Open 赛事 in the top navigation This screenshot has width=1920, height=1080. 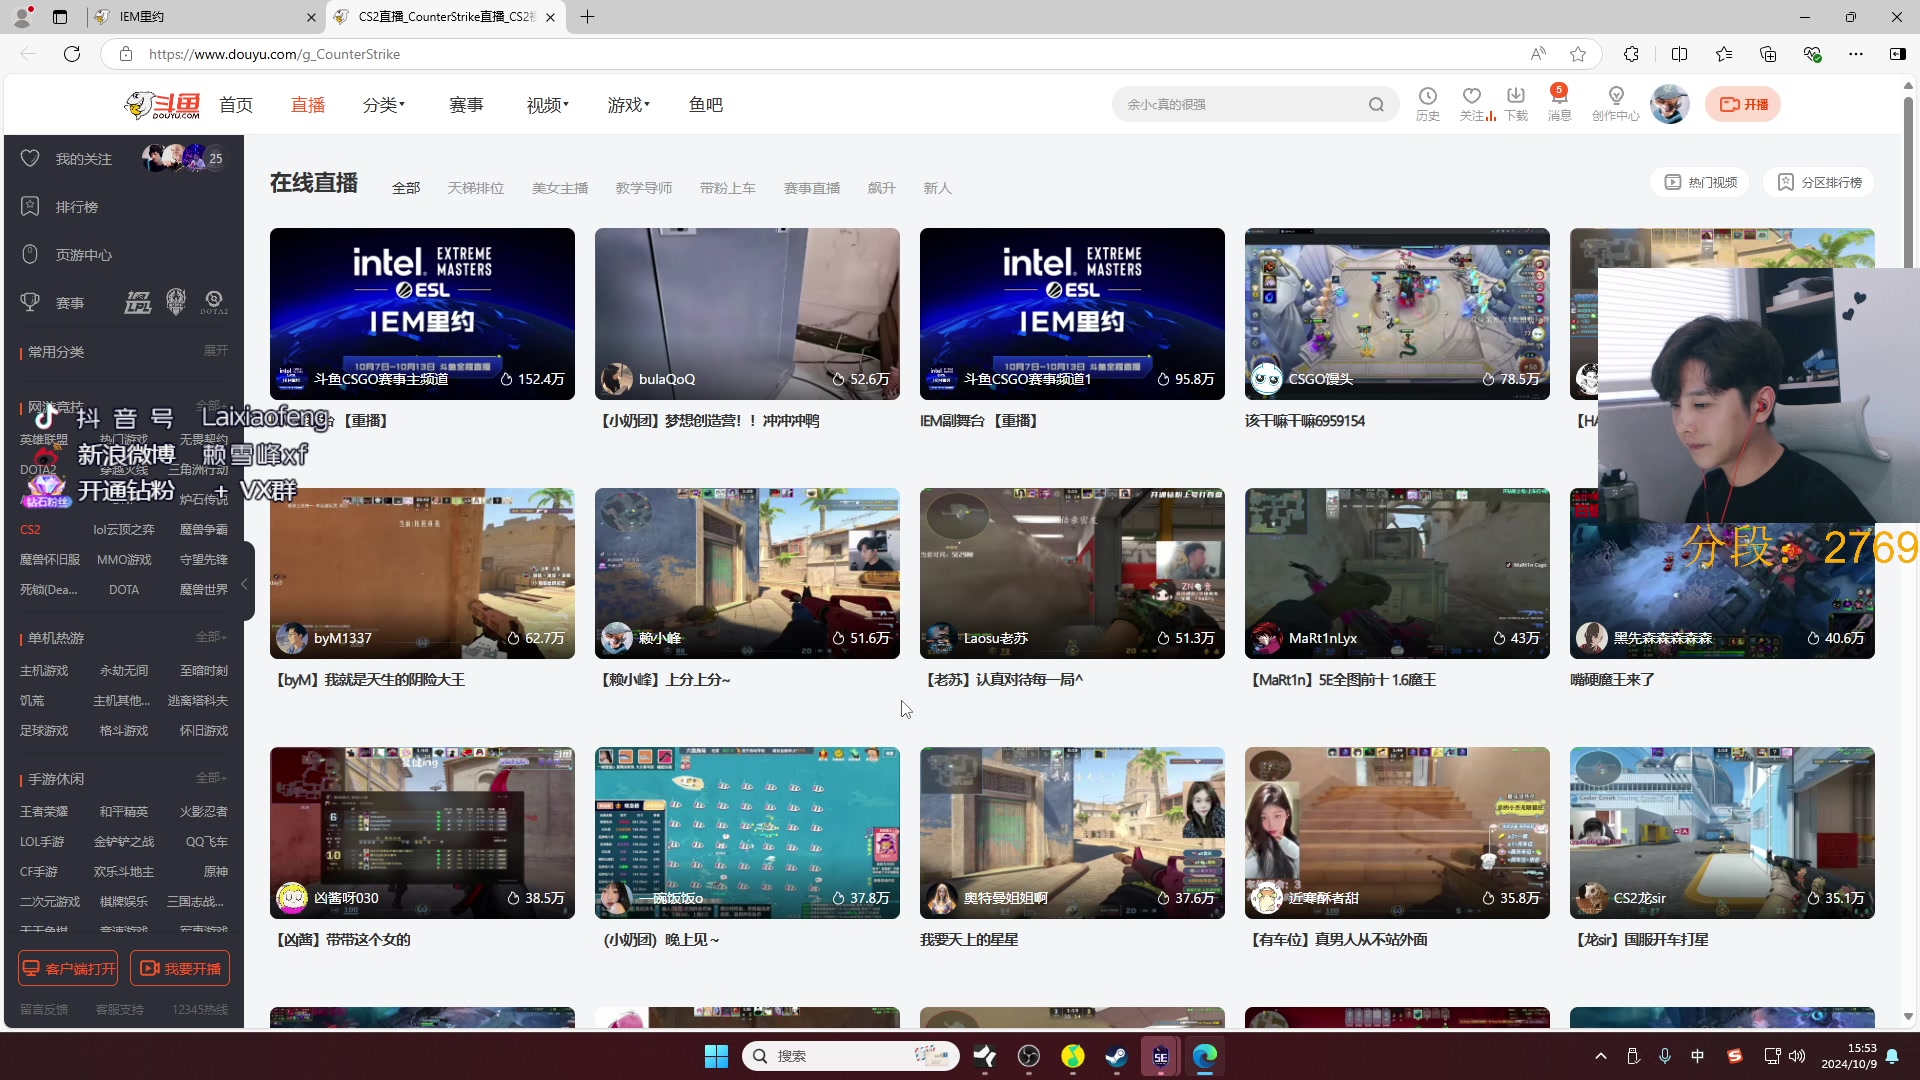tap(466, 105)
